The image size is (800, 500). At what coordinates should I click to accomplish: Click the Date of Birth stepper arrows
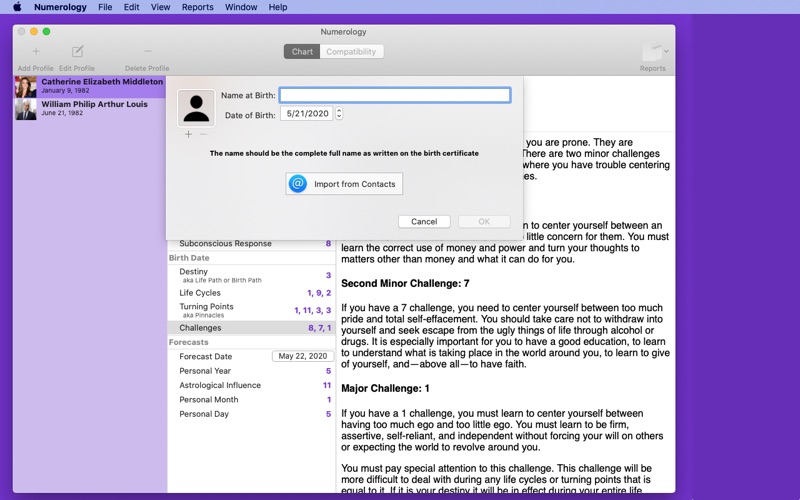pyautogui.click(x=339, y=114)
